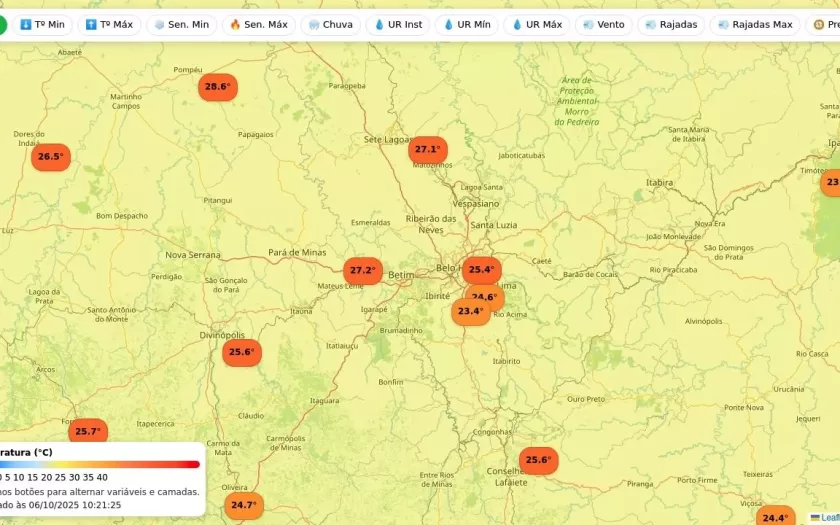Select the 27.2° marker near Betim
The image size is (840, 525).
tap(362, 271)
